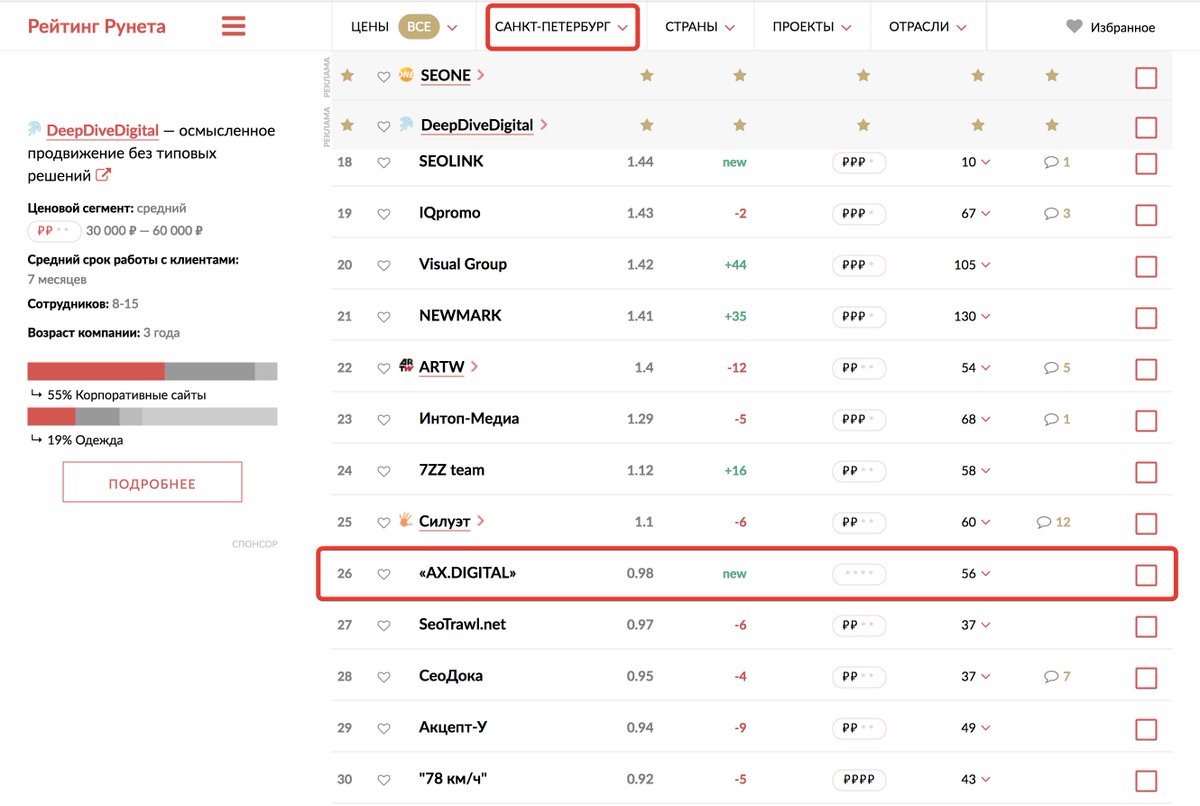Select IQpromo comparison checkbox
The width and height of the screenshot is (1200, 806).
coord(1146,215)
